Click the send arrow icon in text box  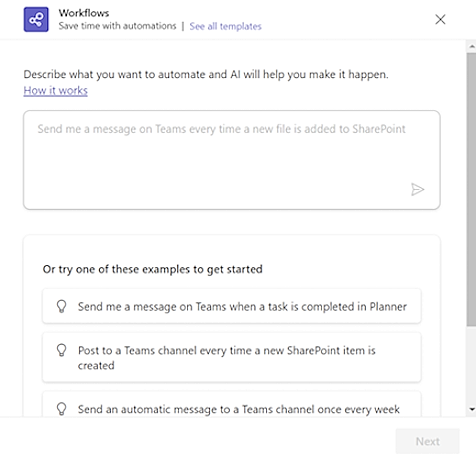tap(417, 189)
